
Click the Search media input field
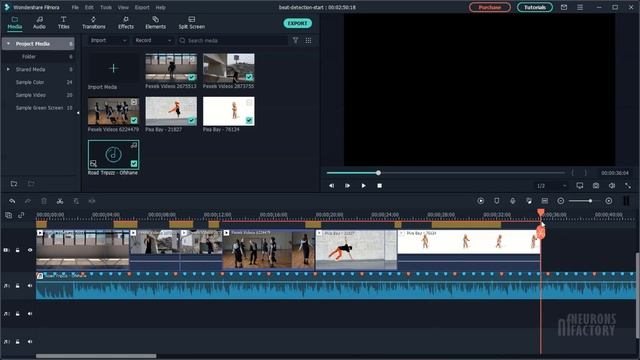pyautogui.click(x=233, y=40)
